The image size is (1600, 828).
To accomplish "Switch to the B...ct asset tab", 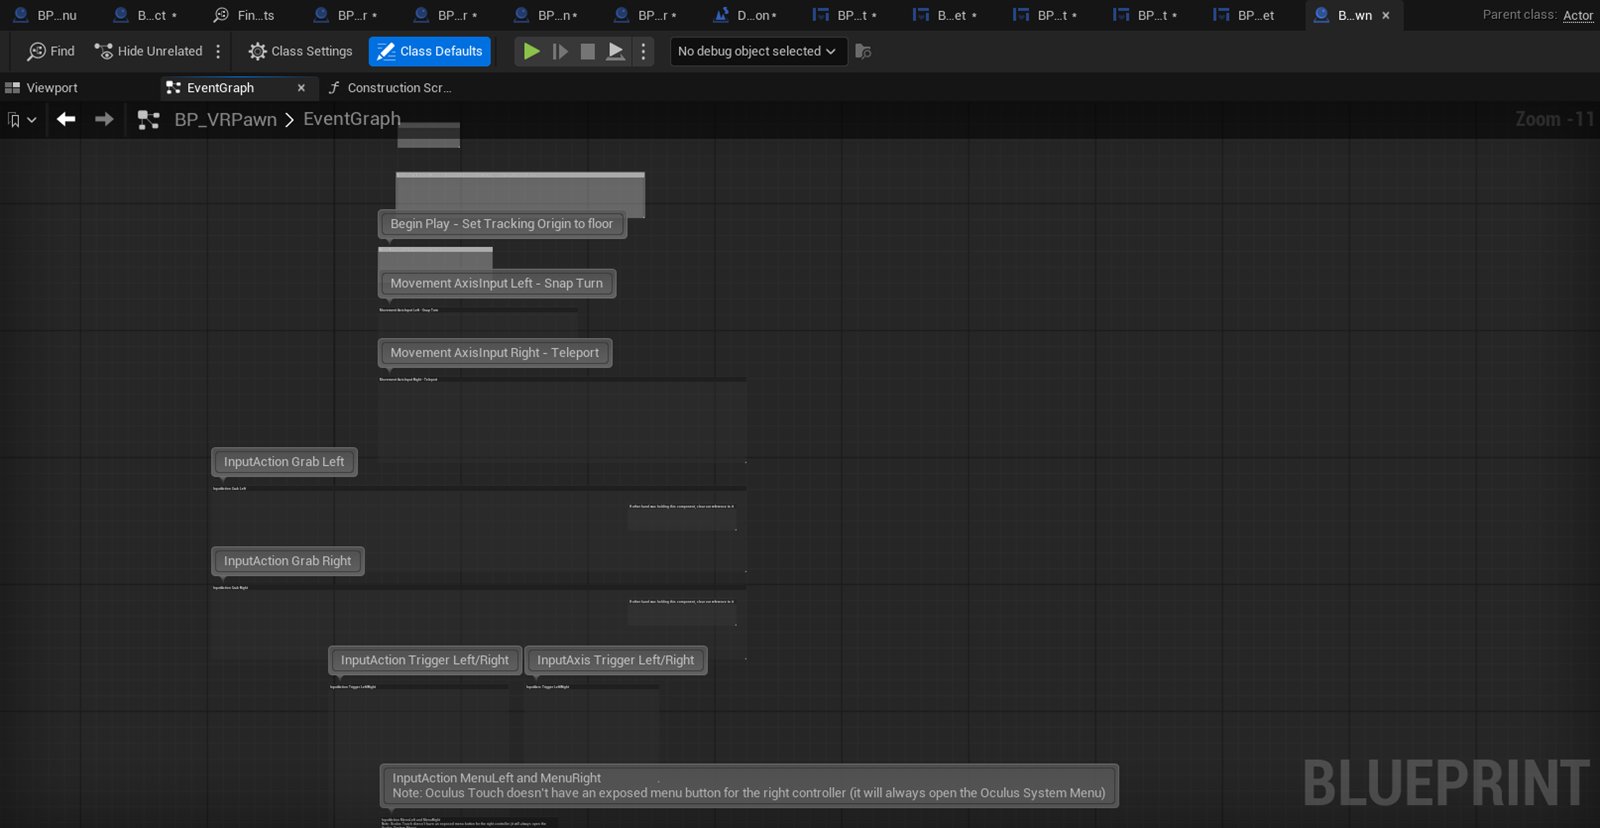I will [146, 15].
